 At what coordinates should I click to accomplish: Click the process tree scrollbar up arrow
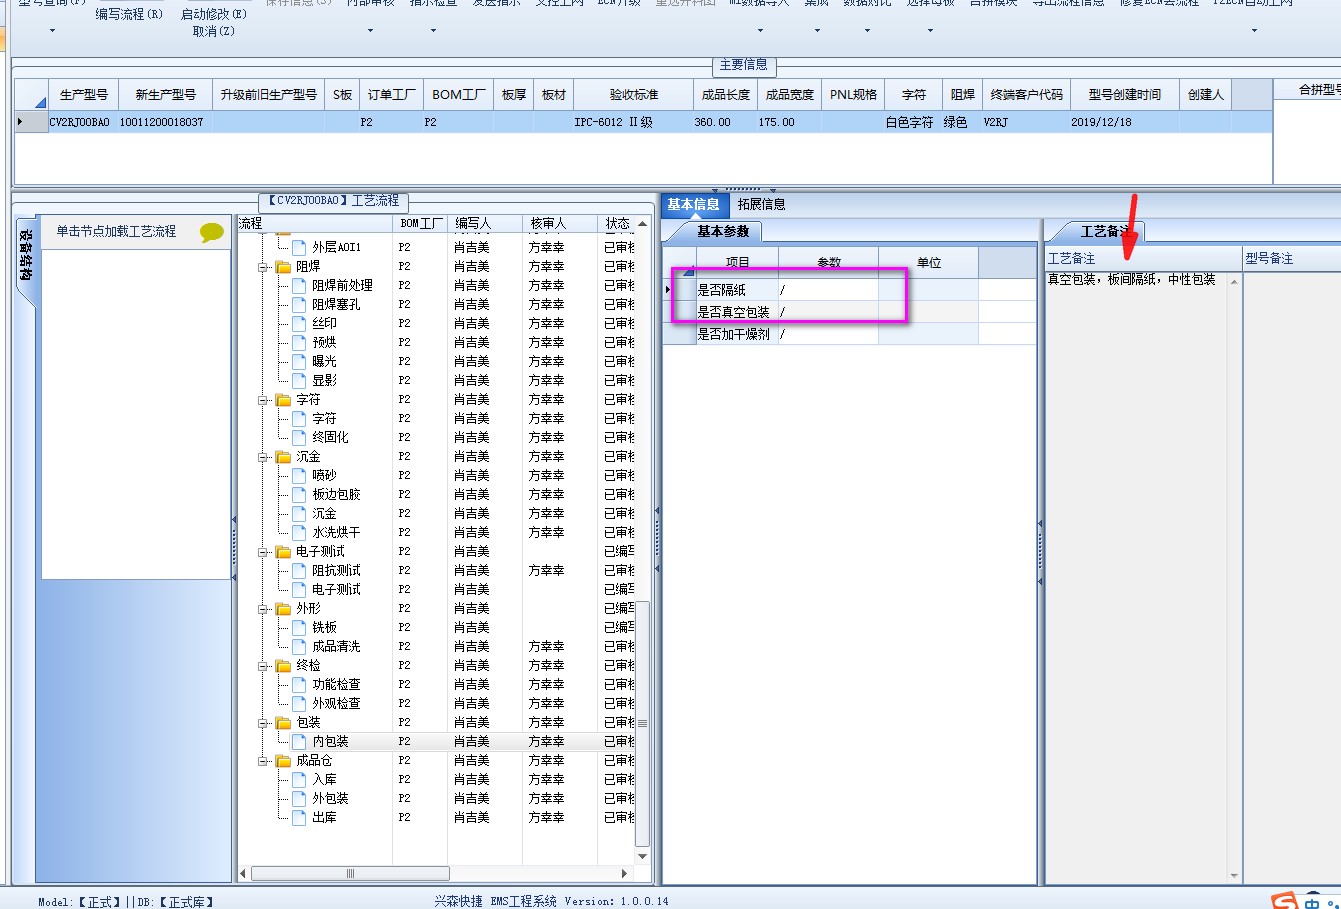pyautogui.click(x=643, y=223)
